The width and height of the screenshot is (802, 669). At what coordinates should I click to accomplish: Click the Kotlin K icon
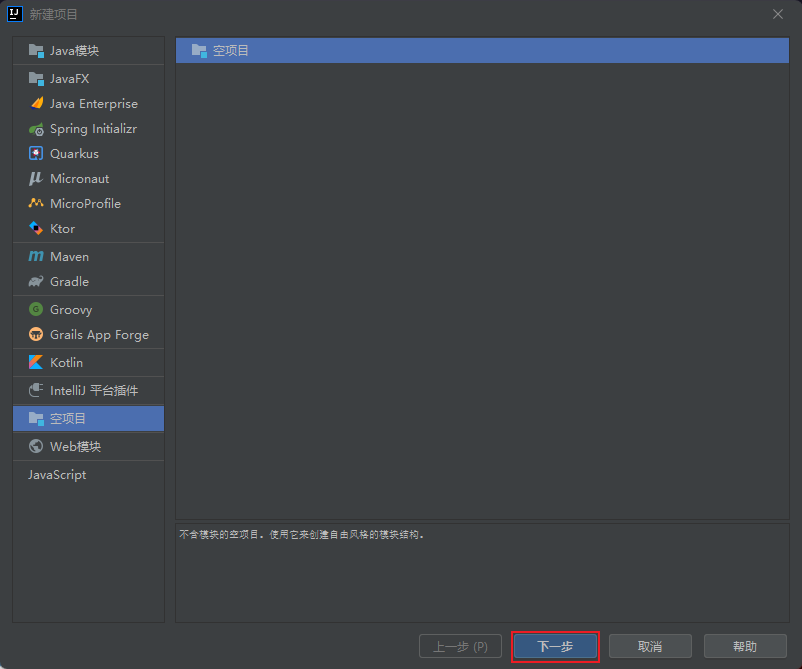pyautogui.click(x=36, y=362)
